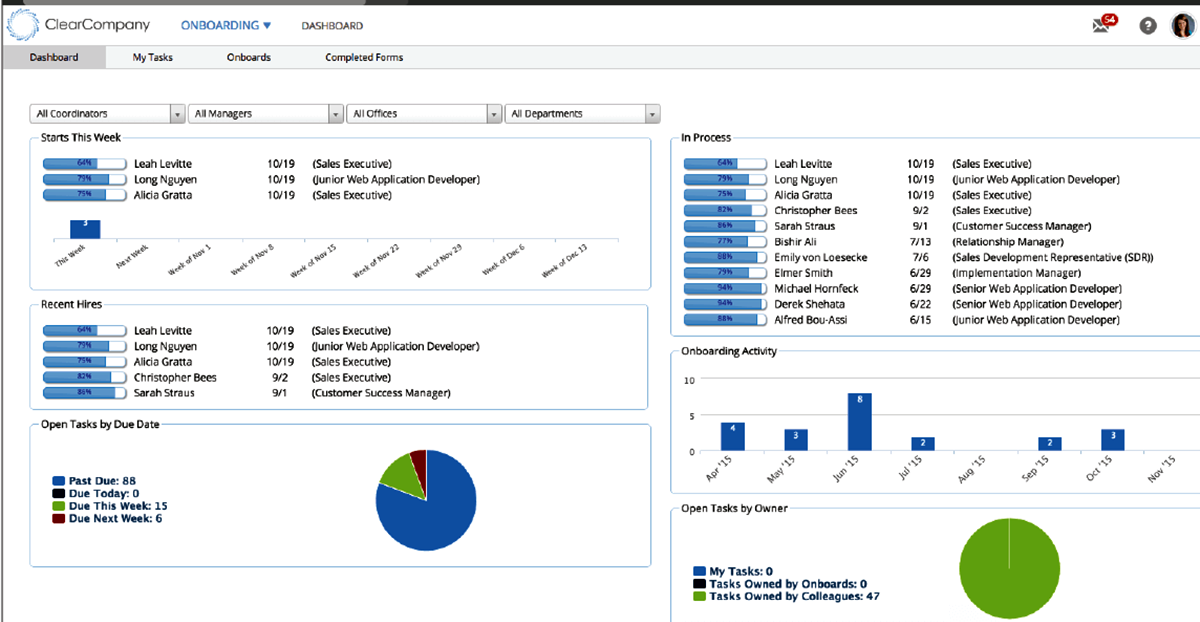Click the Jun '15 onboarding activity bar

(x=859, y=421)
